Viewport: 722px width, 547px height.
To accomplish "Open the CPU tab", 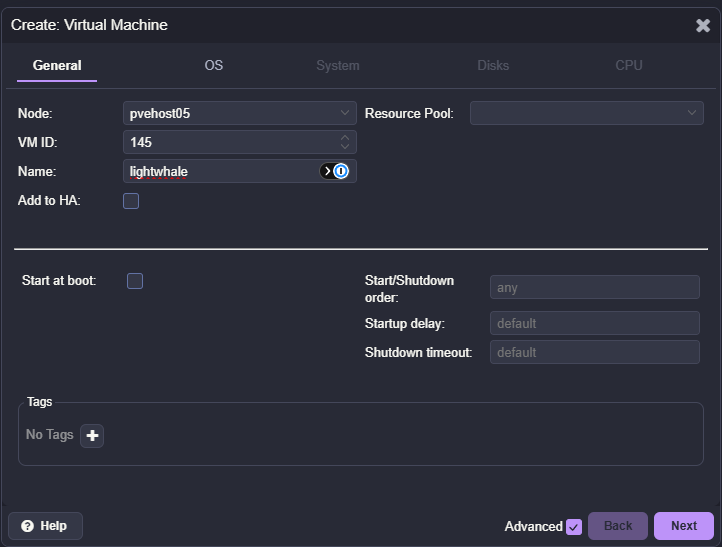I will [629, 65].
